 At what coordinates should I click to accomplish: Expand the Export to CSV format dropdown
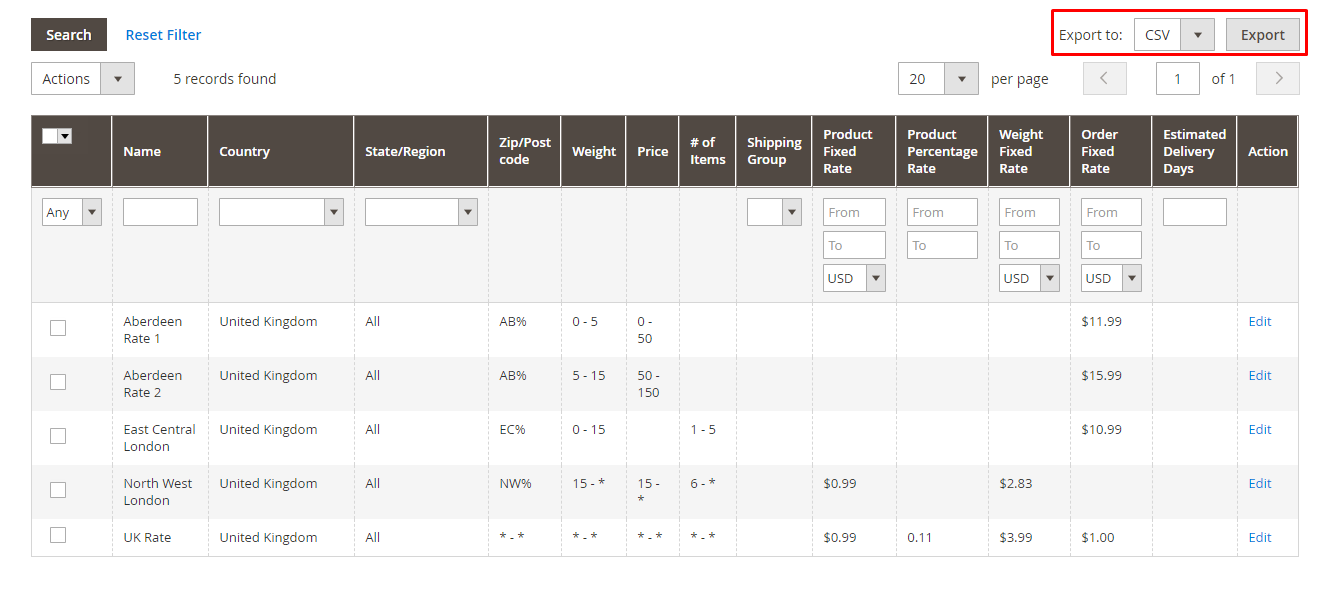point(1174,35)
